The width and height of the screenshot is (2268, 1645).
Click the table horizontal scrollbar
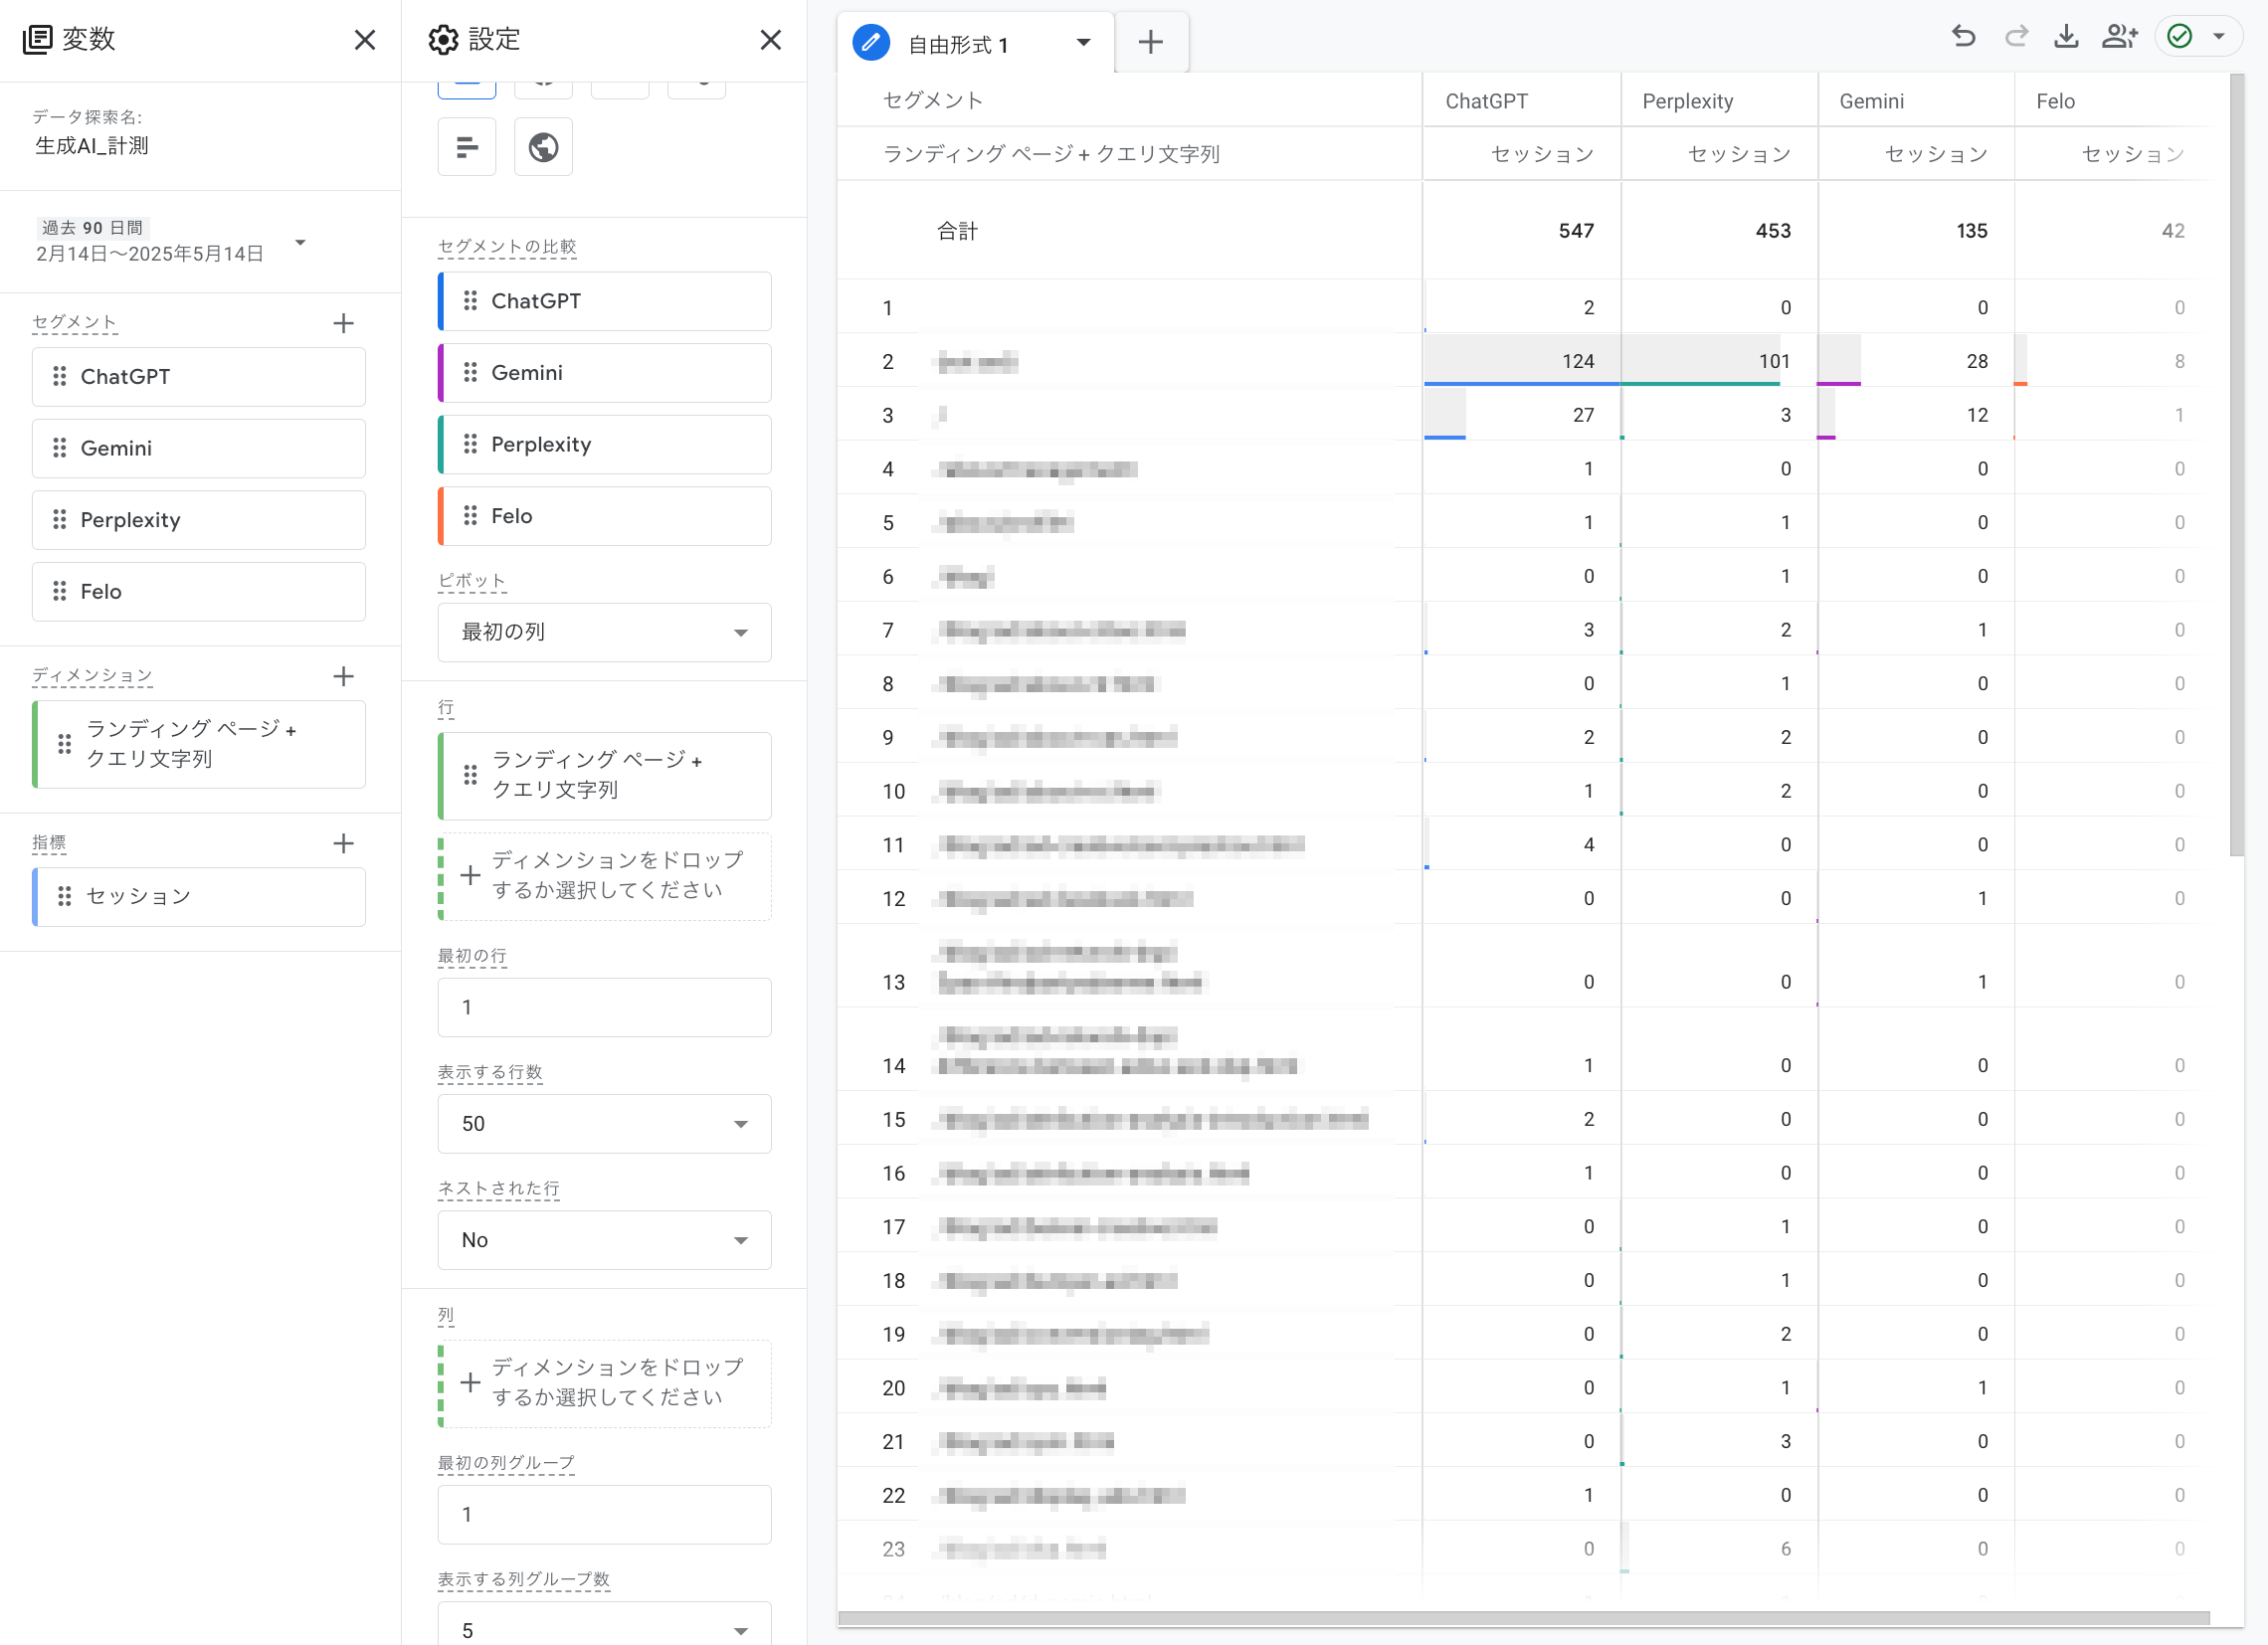point(1523,1618)
